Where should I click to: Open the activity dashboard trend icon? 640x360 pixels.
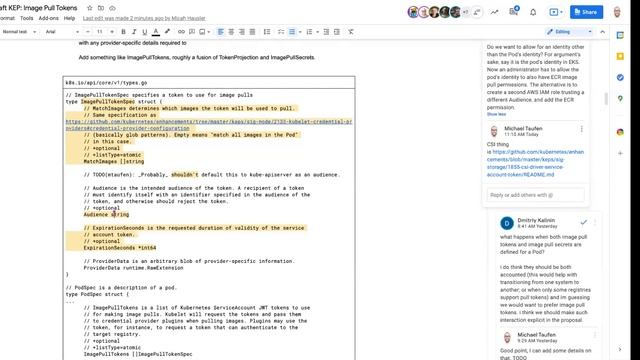494,12
